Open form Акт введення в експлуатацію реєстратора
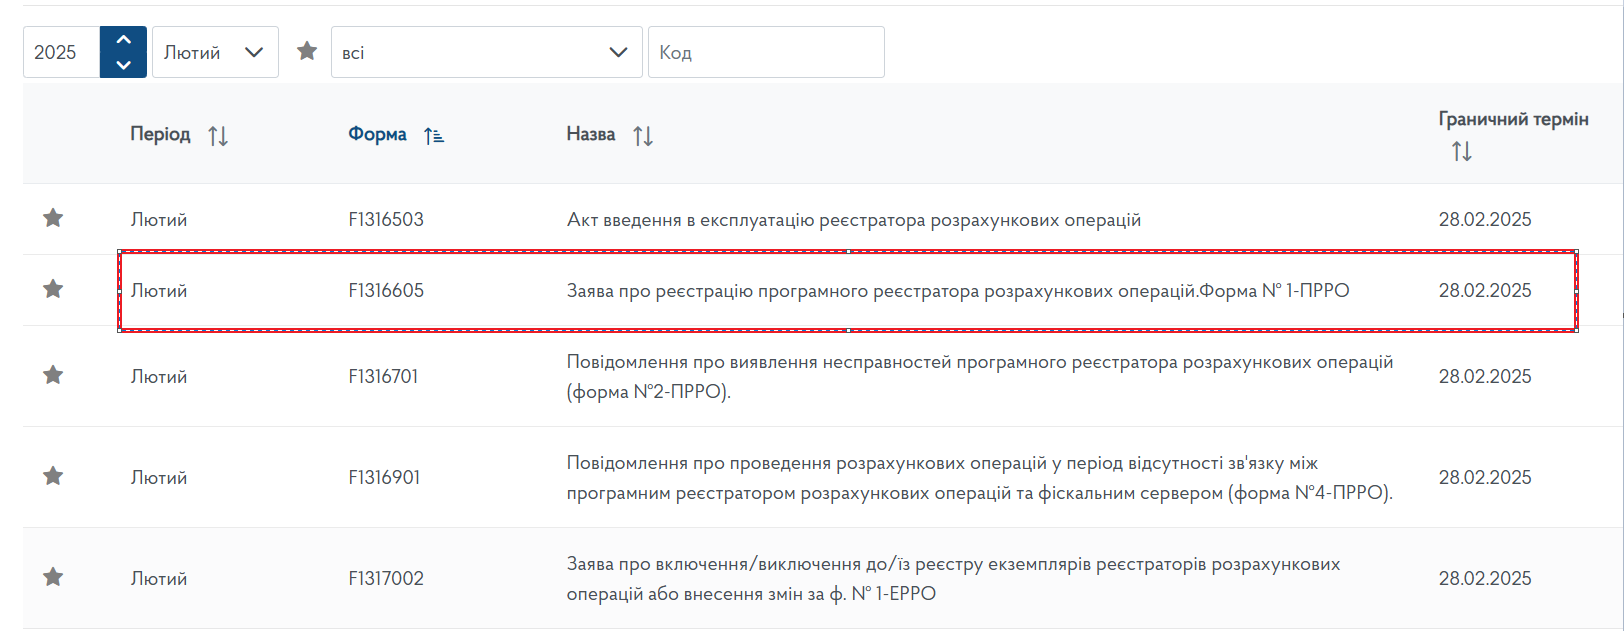Viewport: 1624px width, 631px height. click(853, 220)
